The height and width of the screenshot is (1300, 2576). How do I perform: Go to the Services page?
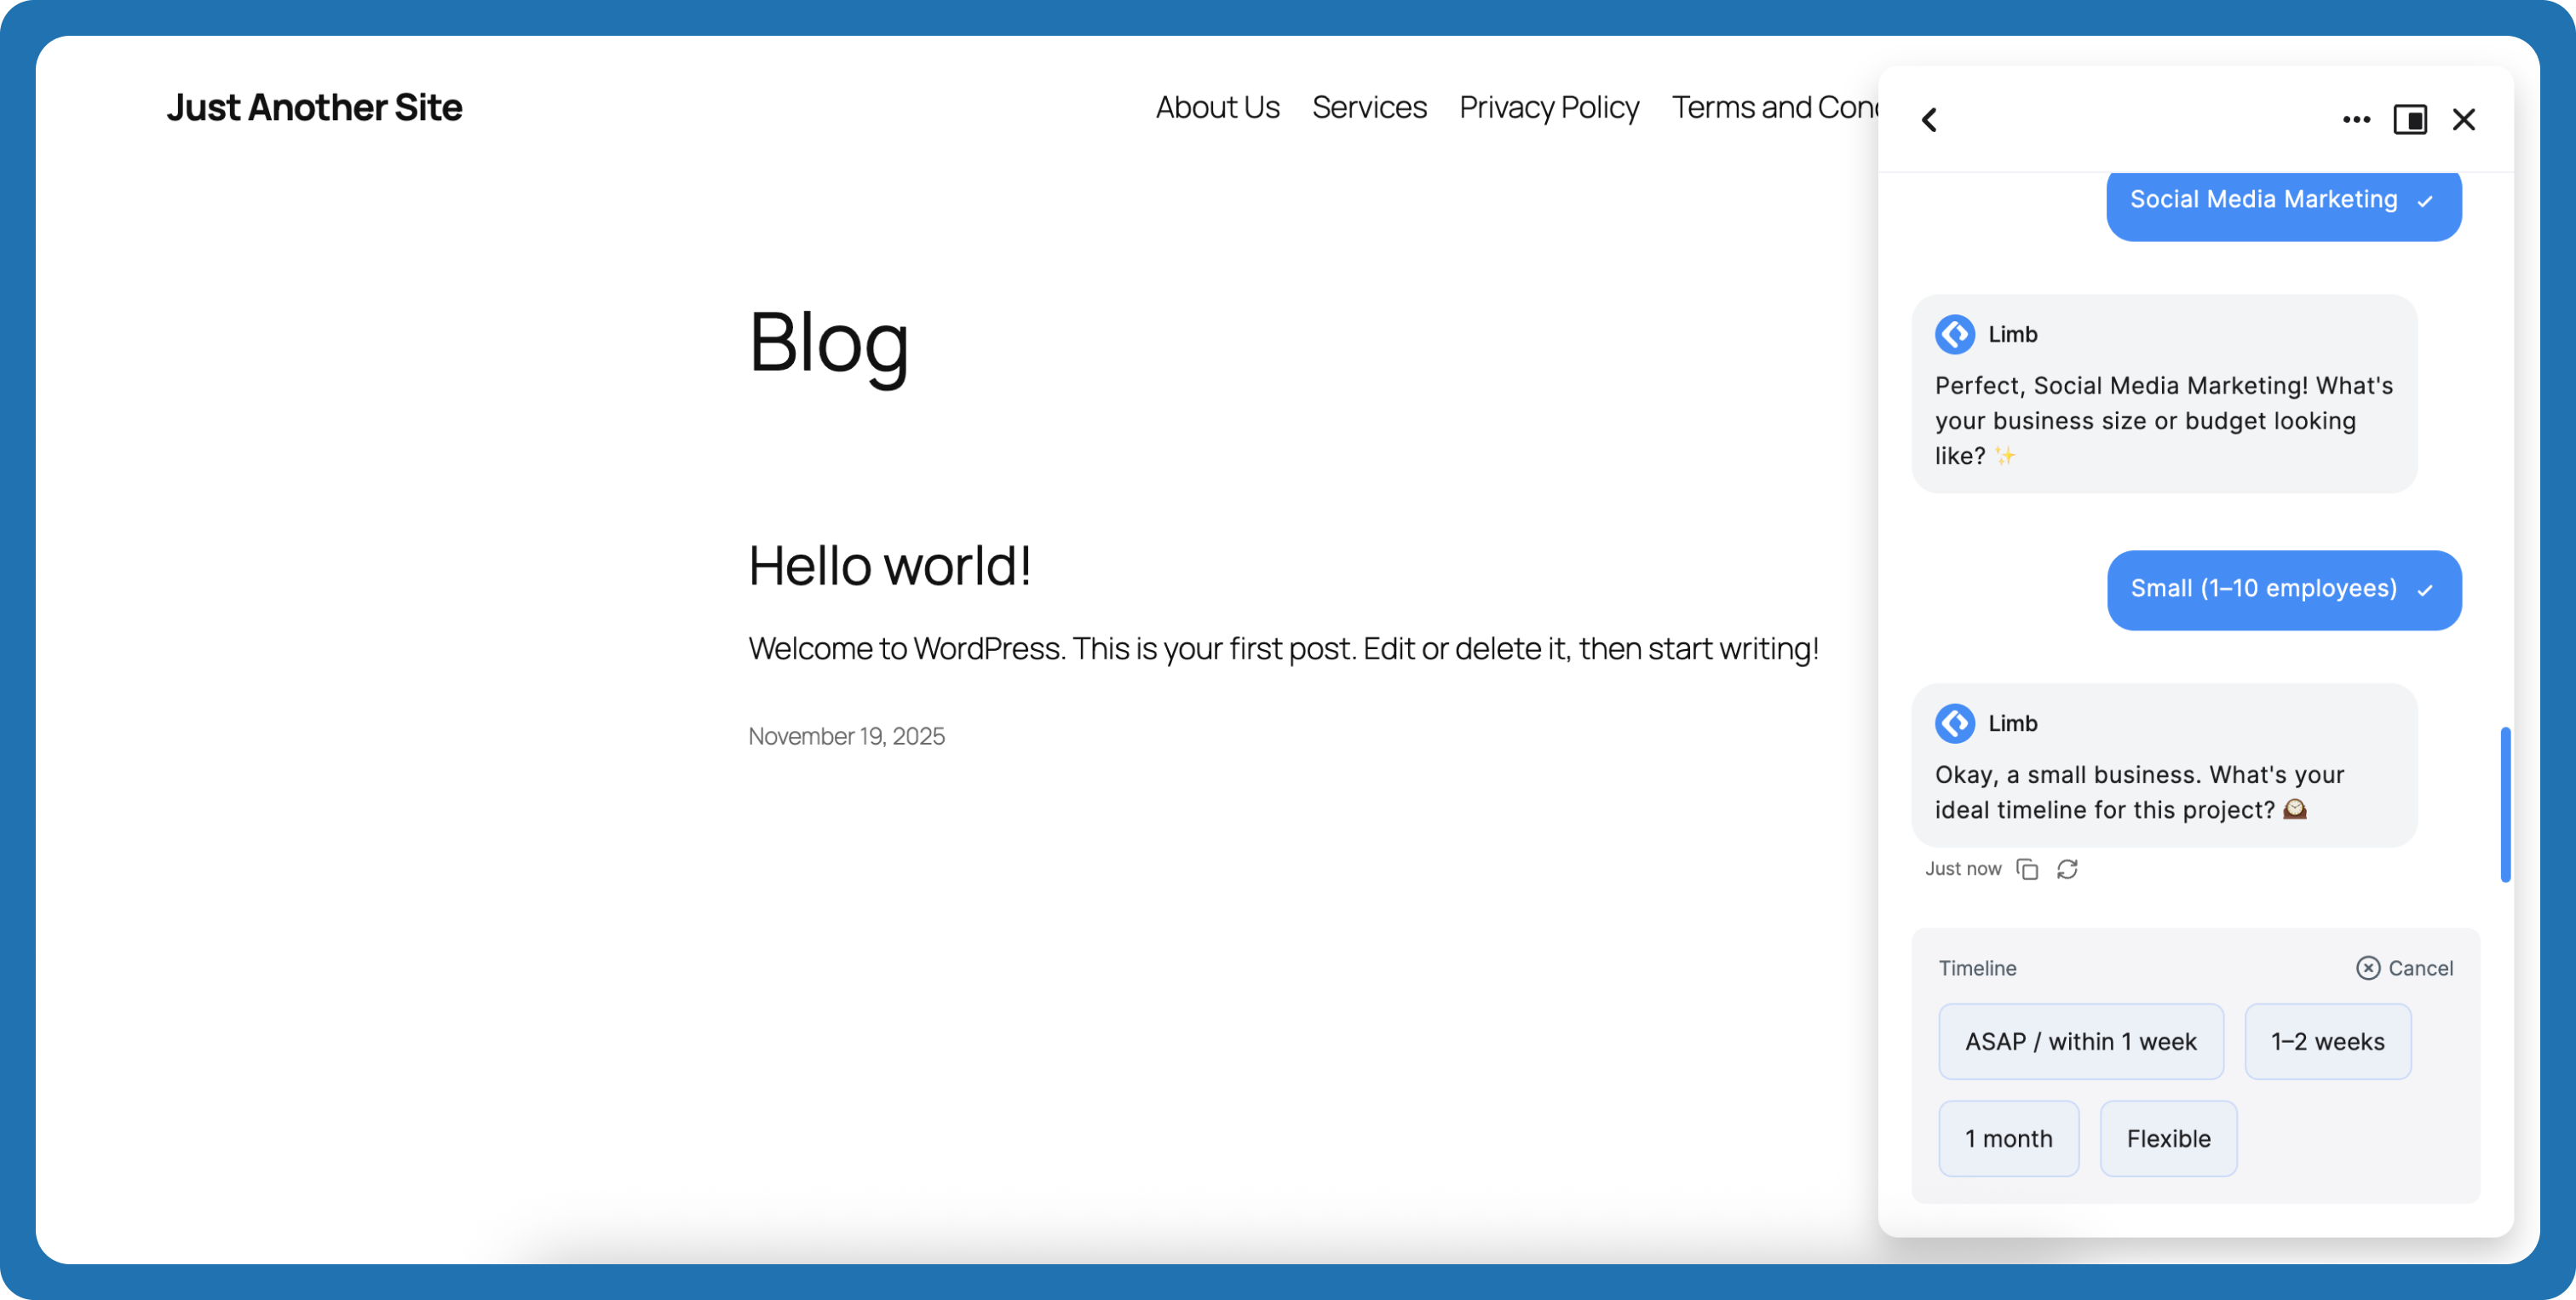[x=1369, y=107]
